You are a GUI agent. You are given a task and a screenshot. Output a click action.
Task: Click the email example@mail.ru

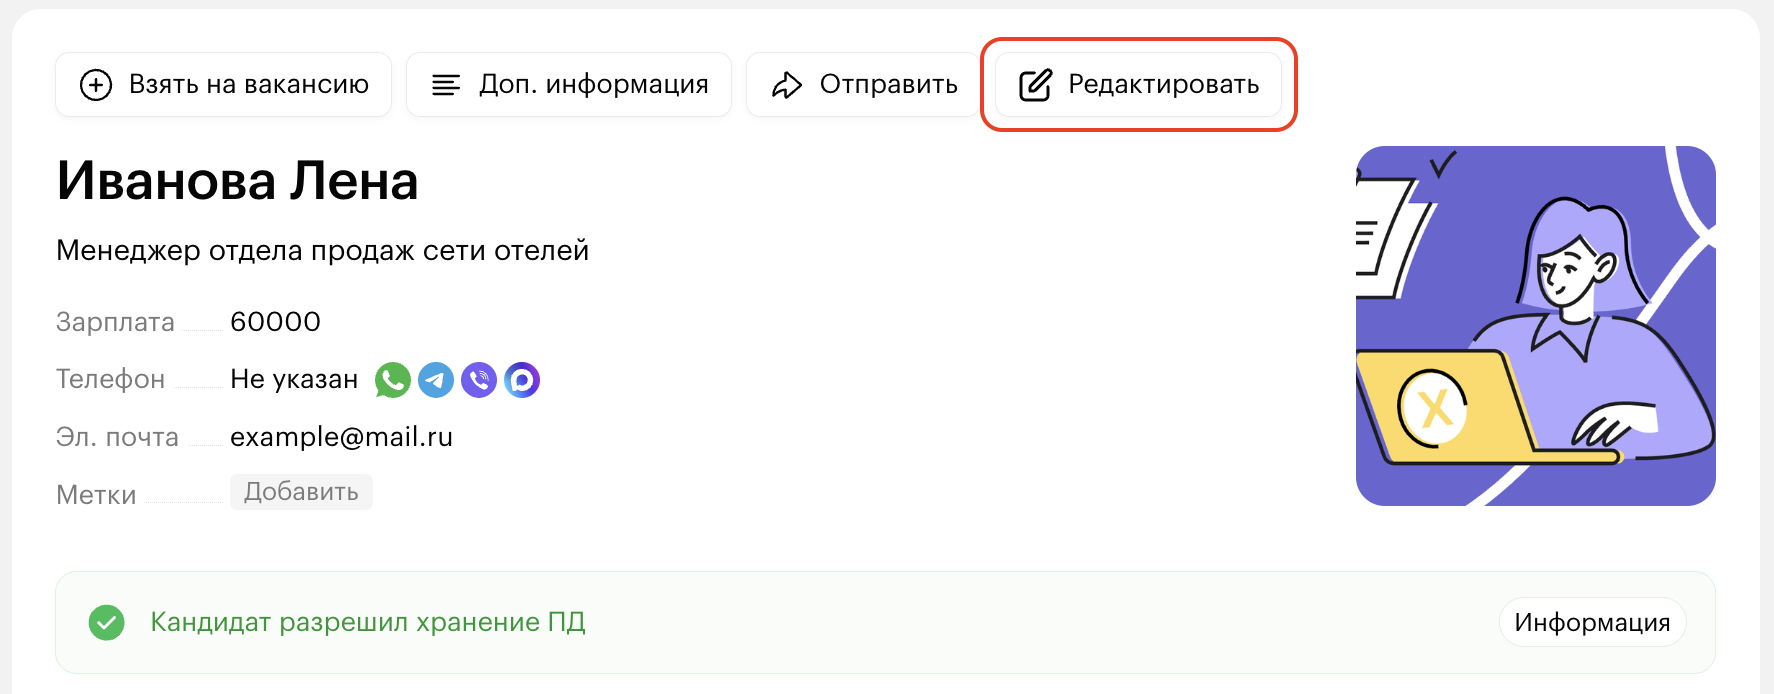(341, 437)
